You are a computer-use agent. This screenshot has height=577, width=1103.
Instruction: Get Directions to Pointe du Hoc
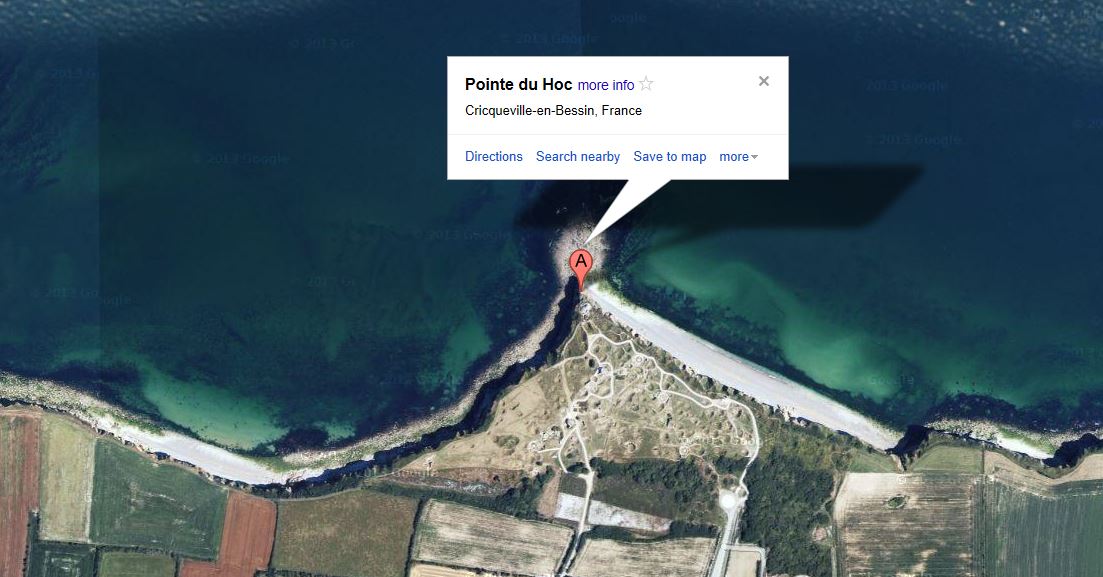494,156
